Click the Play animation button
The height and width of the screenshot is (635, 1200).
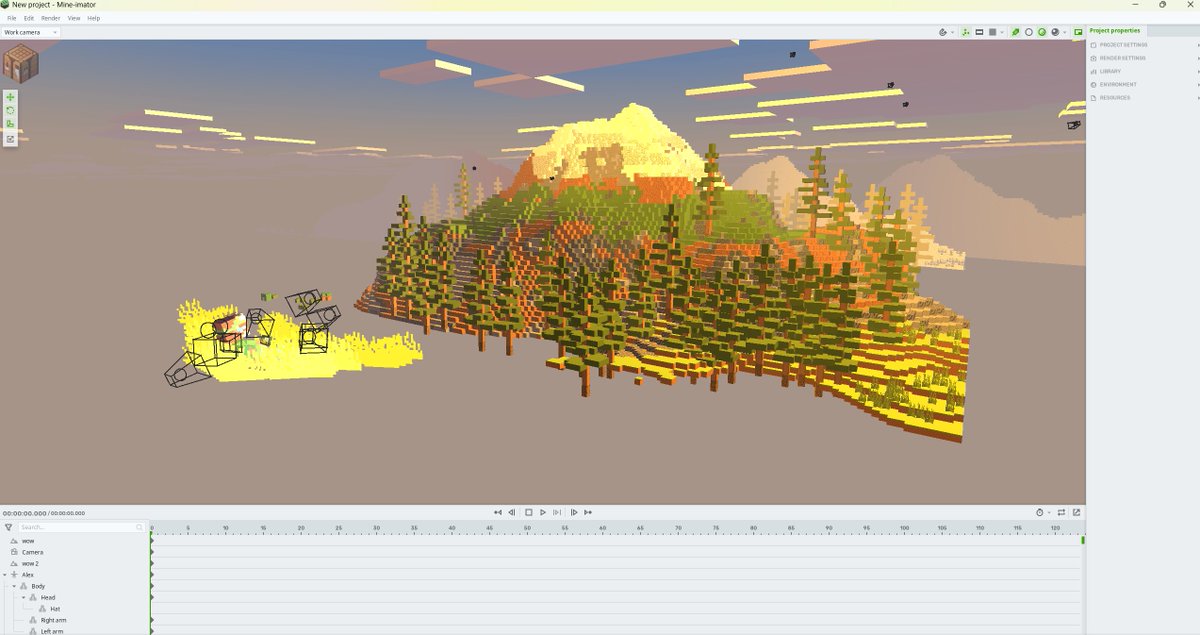pyautogui.click(x=543, y=512)
